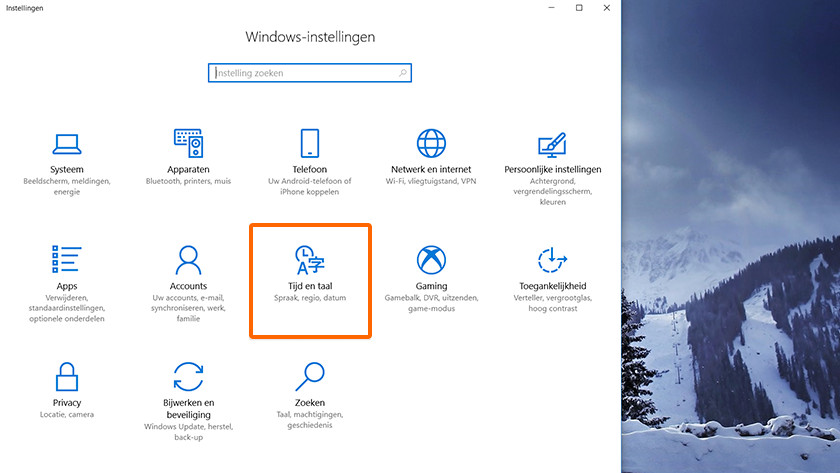The height and width of the screenshot is (473, 840).
Task: Click 'Gamebalk, DVR, uitzenden' description text
Action: [431, 299]
